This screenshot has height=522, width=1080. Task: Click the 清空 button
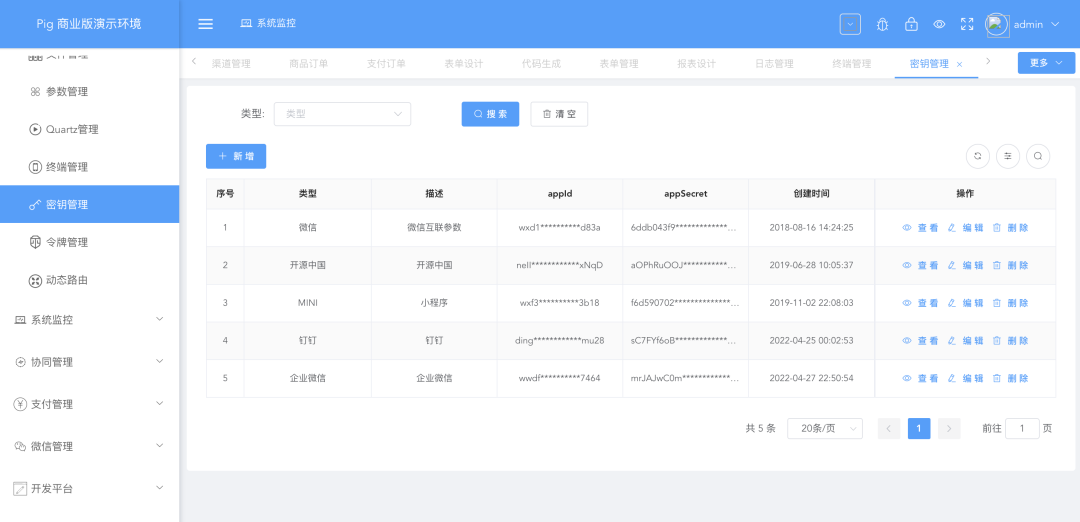559,114
